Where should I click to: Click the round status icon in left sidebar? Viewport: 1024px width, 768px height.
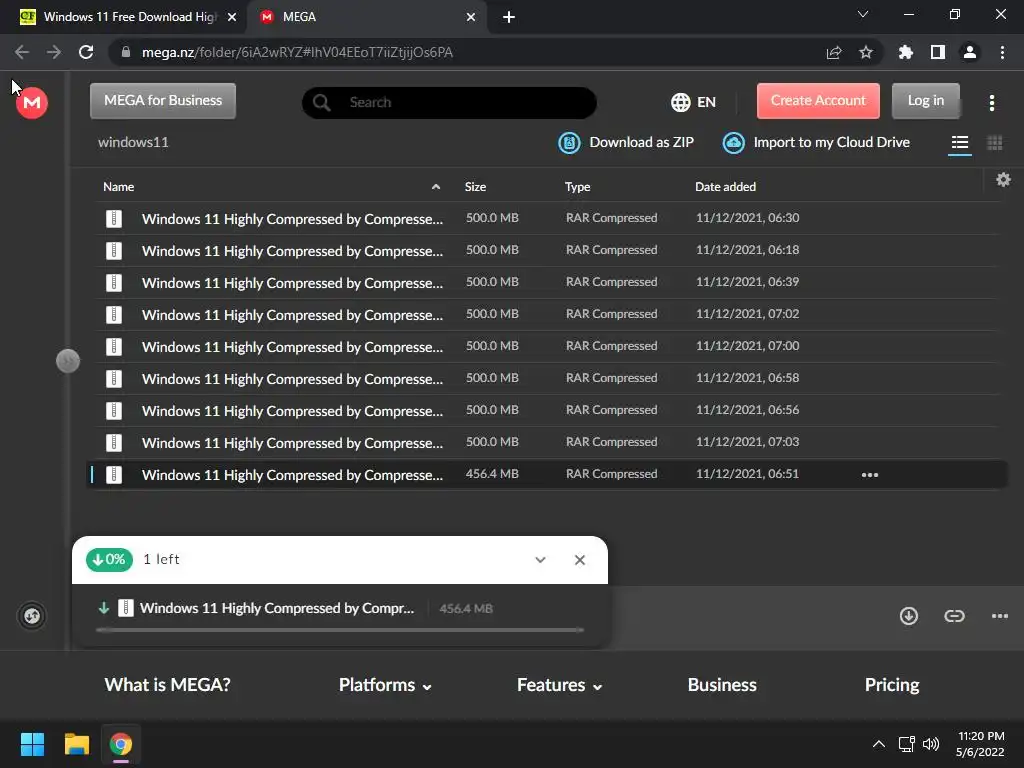click(x=32, y=616)
